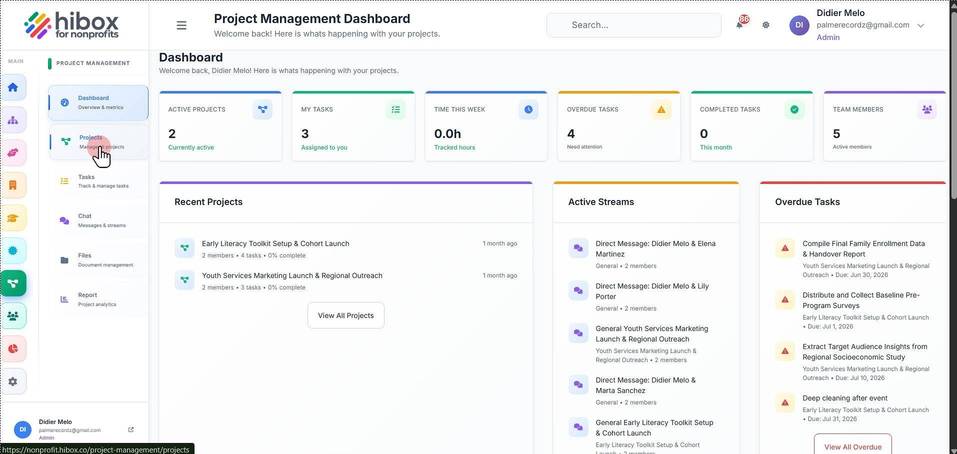Open the Tasks sidebar item
957x454 pixels.
tap(98, 181)
